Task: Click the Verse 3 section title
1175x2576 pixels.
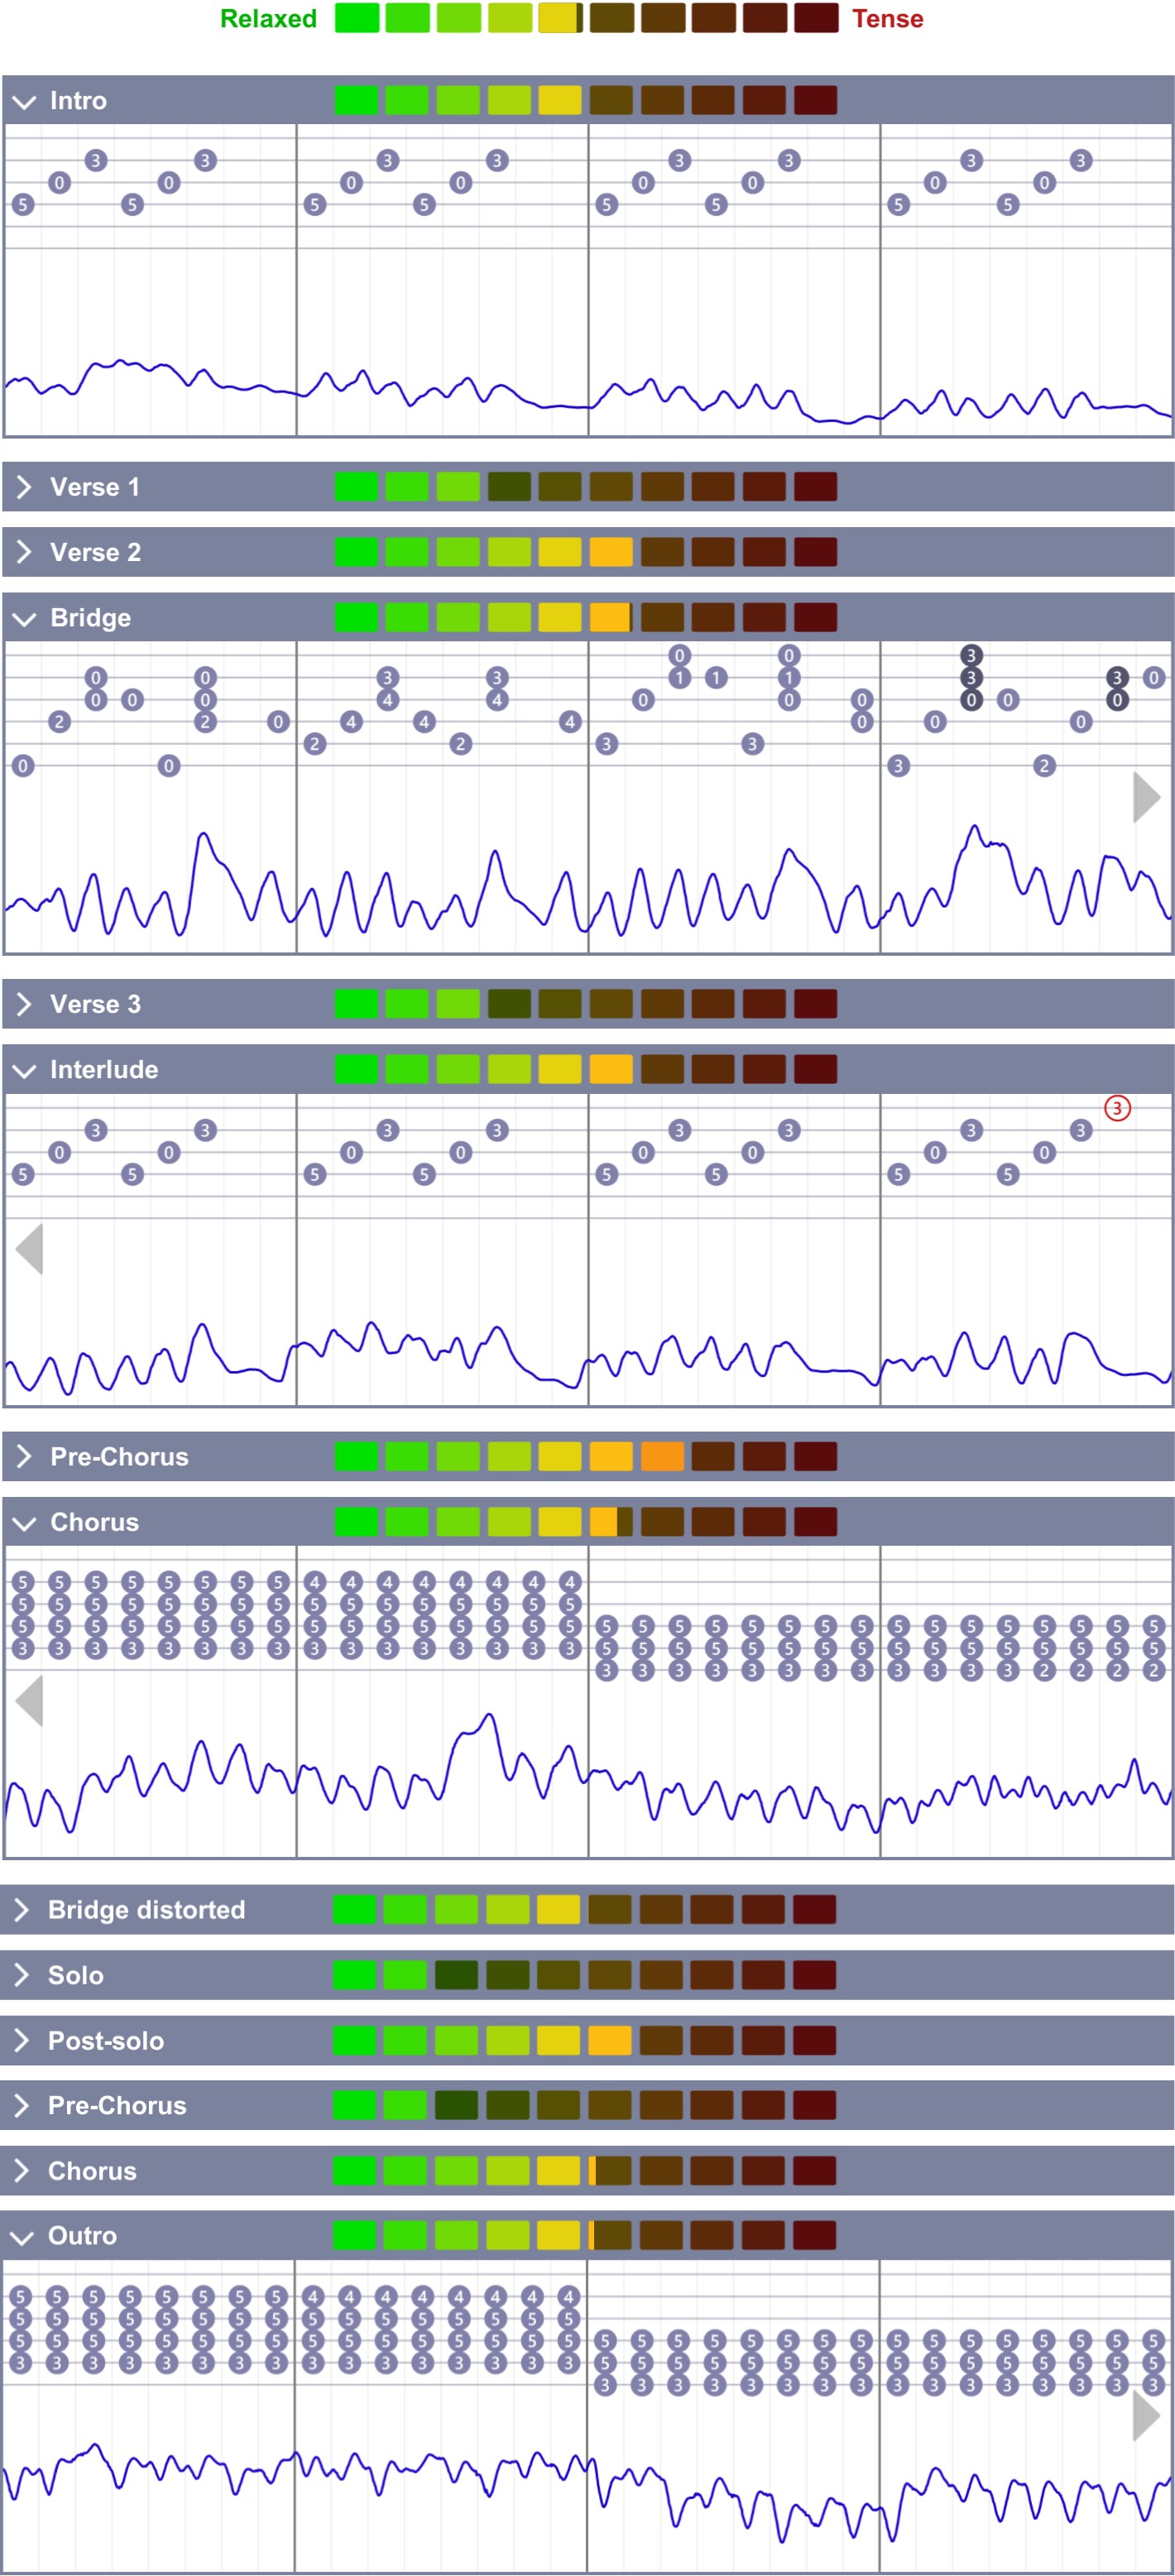Action: pos(95,1004)
